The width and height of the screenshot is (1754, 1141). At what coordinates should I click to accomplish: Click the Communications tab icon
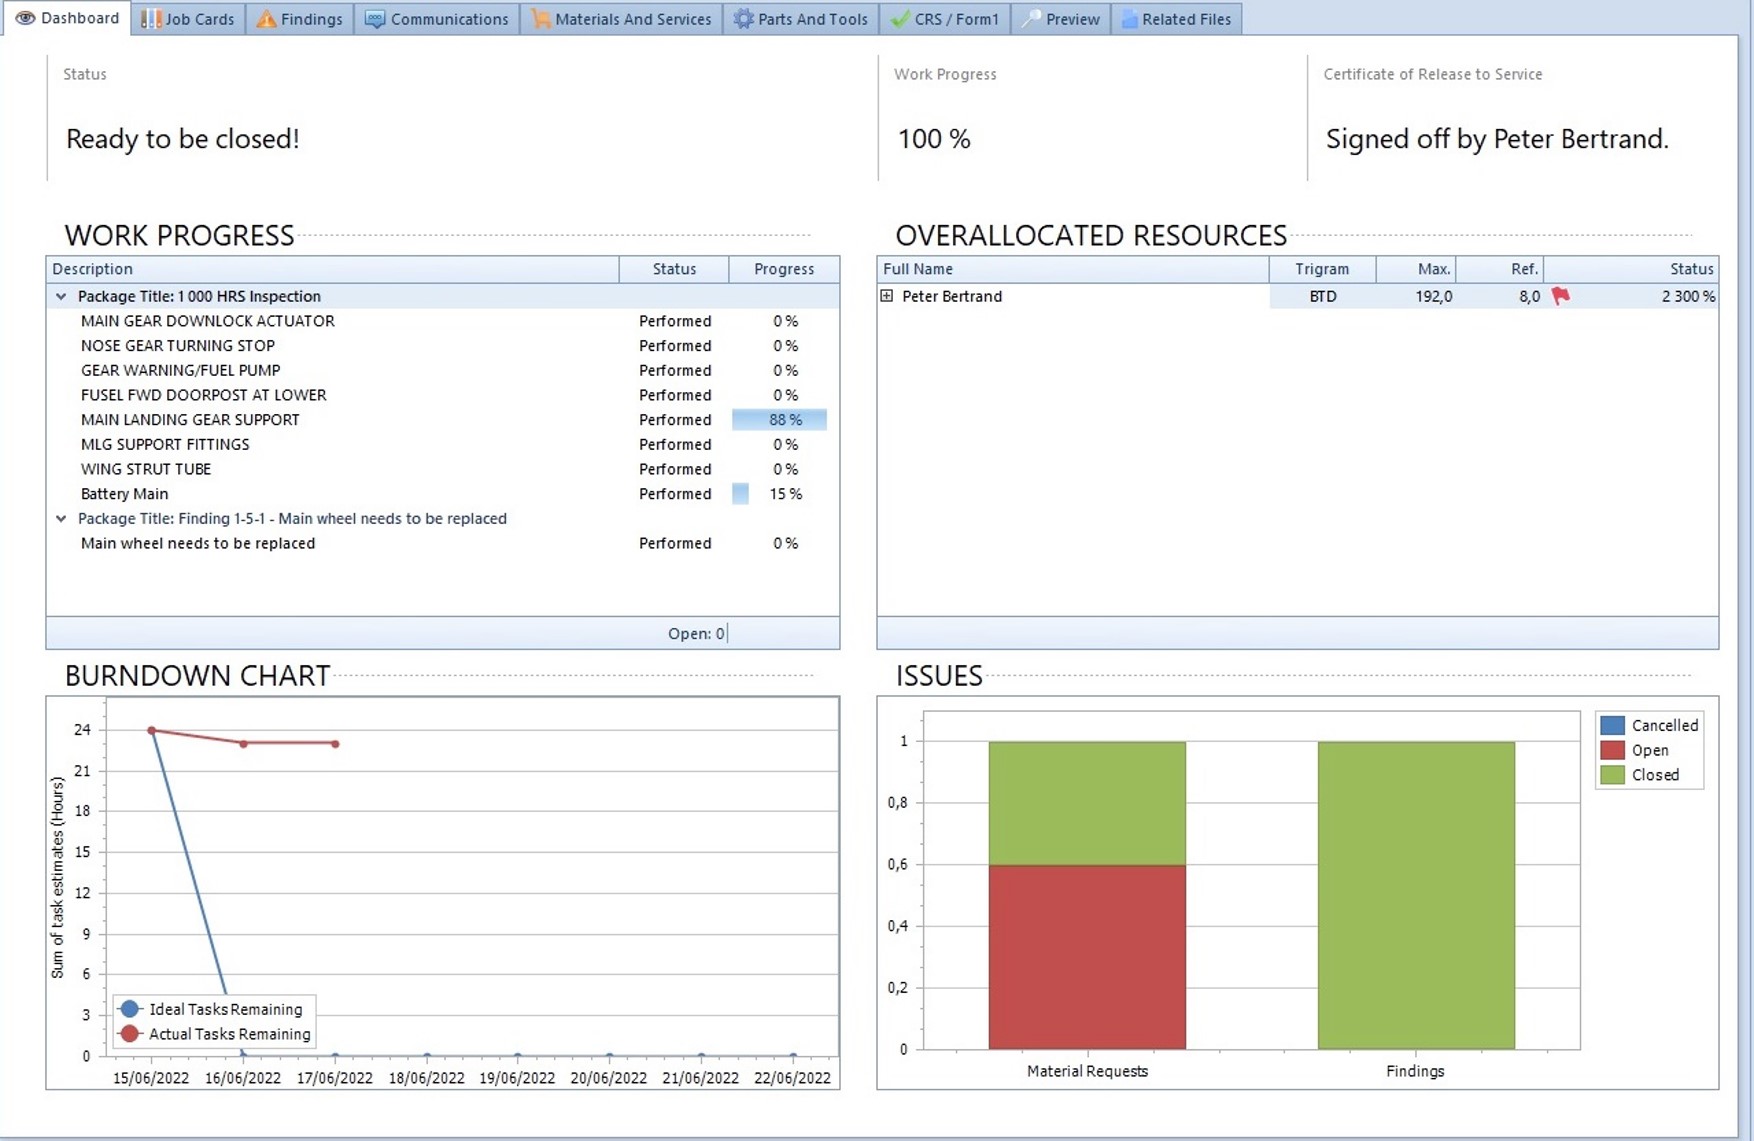click(x=375, y=19)
